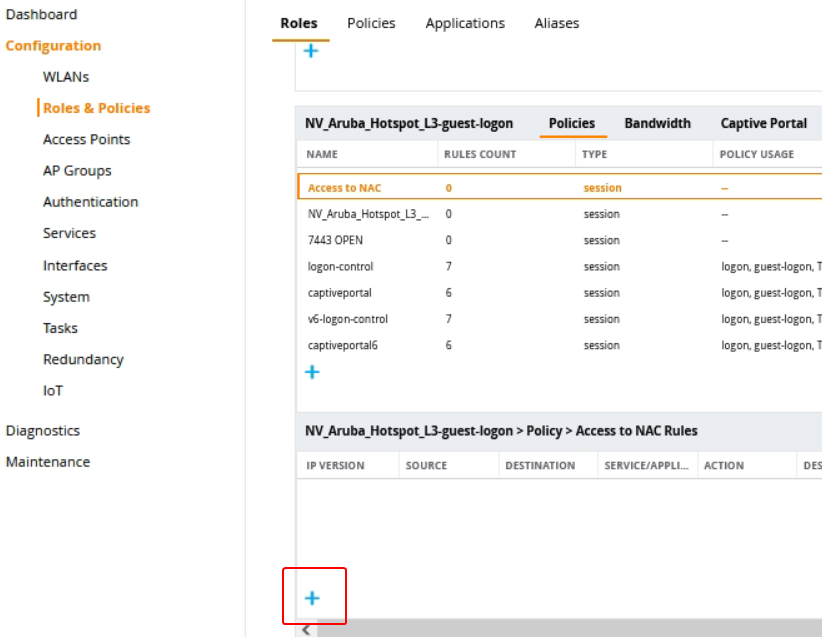
Task: Sort policies by the Rules Count column
Action: pyautogui.click(x=480, y=154)
